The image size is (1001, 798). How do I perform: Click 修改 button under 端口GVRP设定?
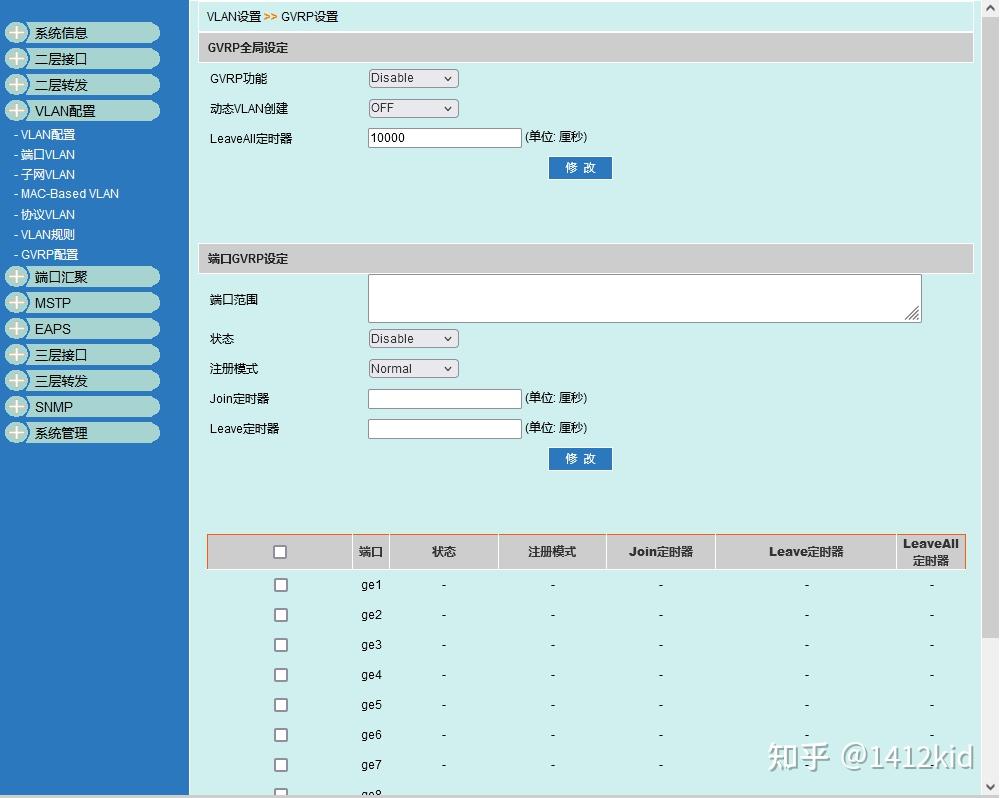click(x=580, y=458)
